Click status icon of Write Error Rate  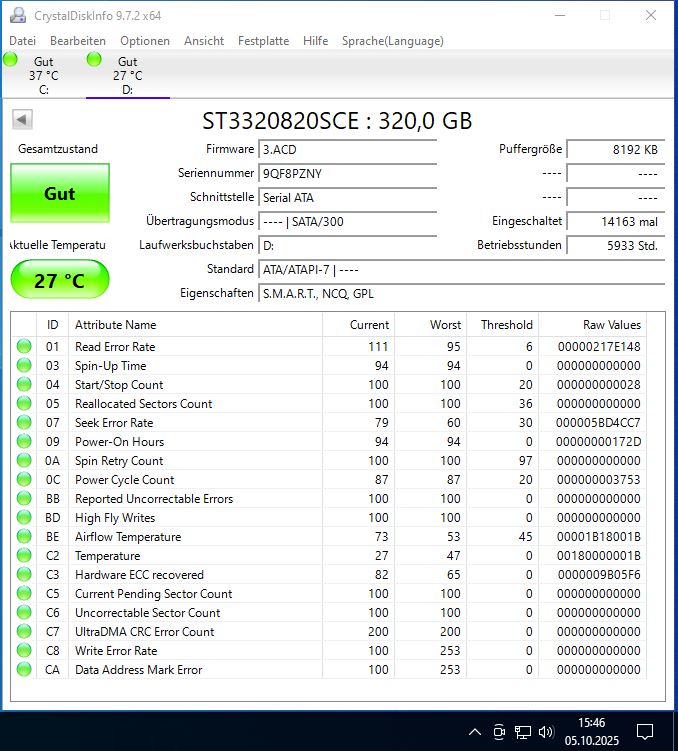tap(24, 650)
